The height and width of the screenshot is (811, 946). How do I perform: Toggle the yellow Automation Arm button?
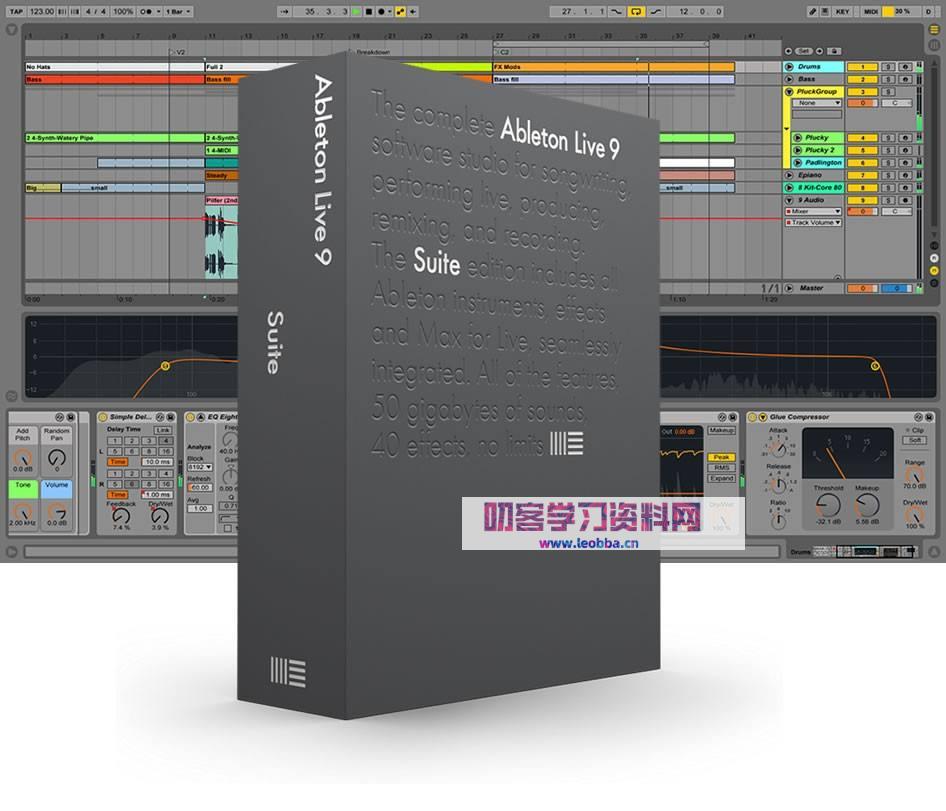point(401,11)
